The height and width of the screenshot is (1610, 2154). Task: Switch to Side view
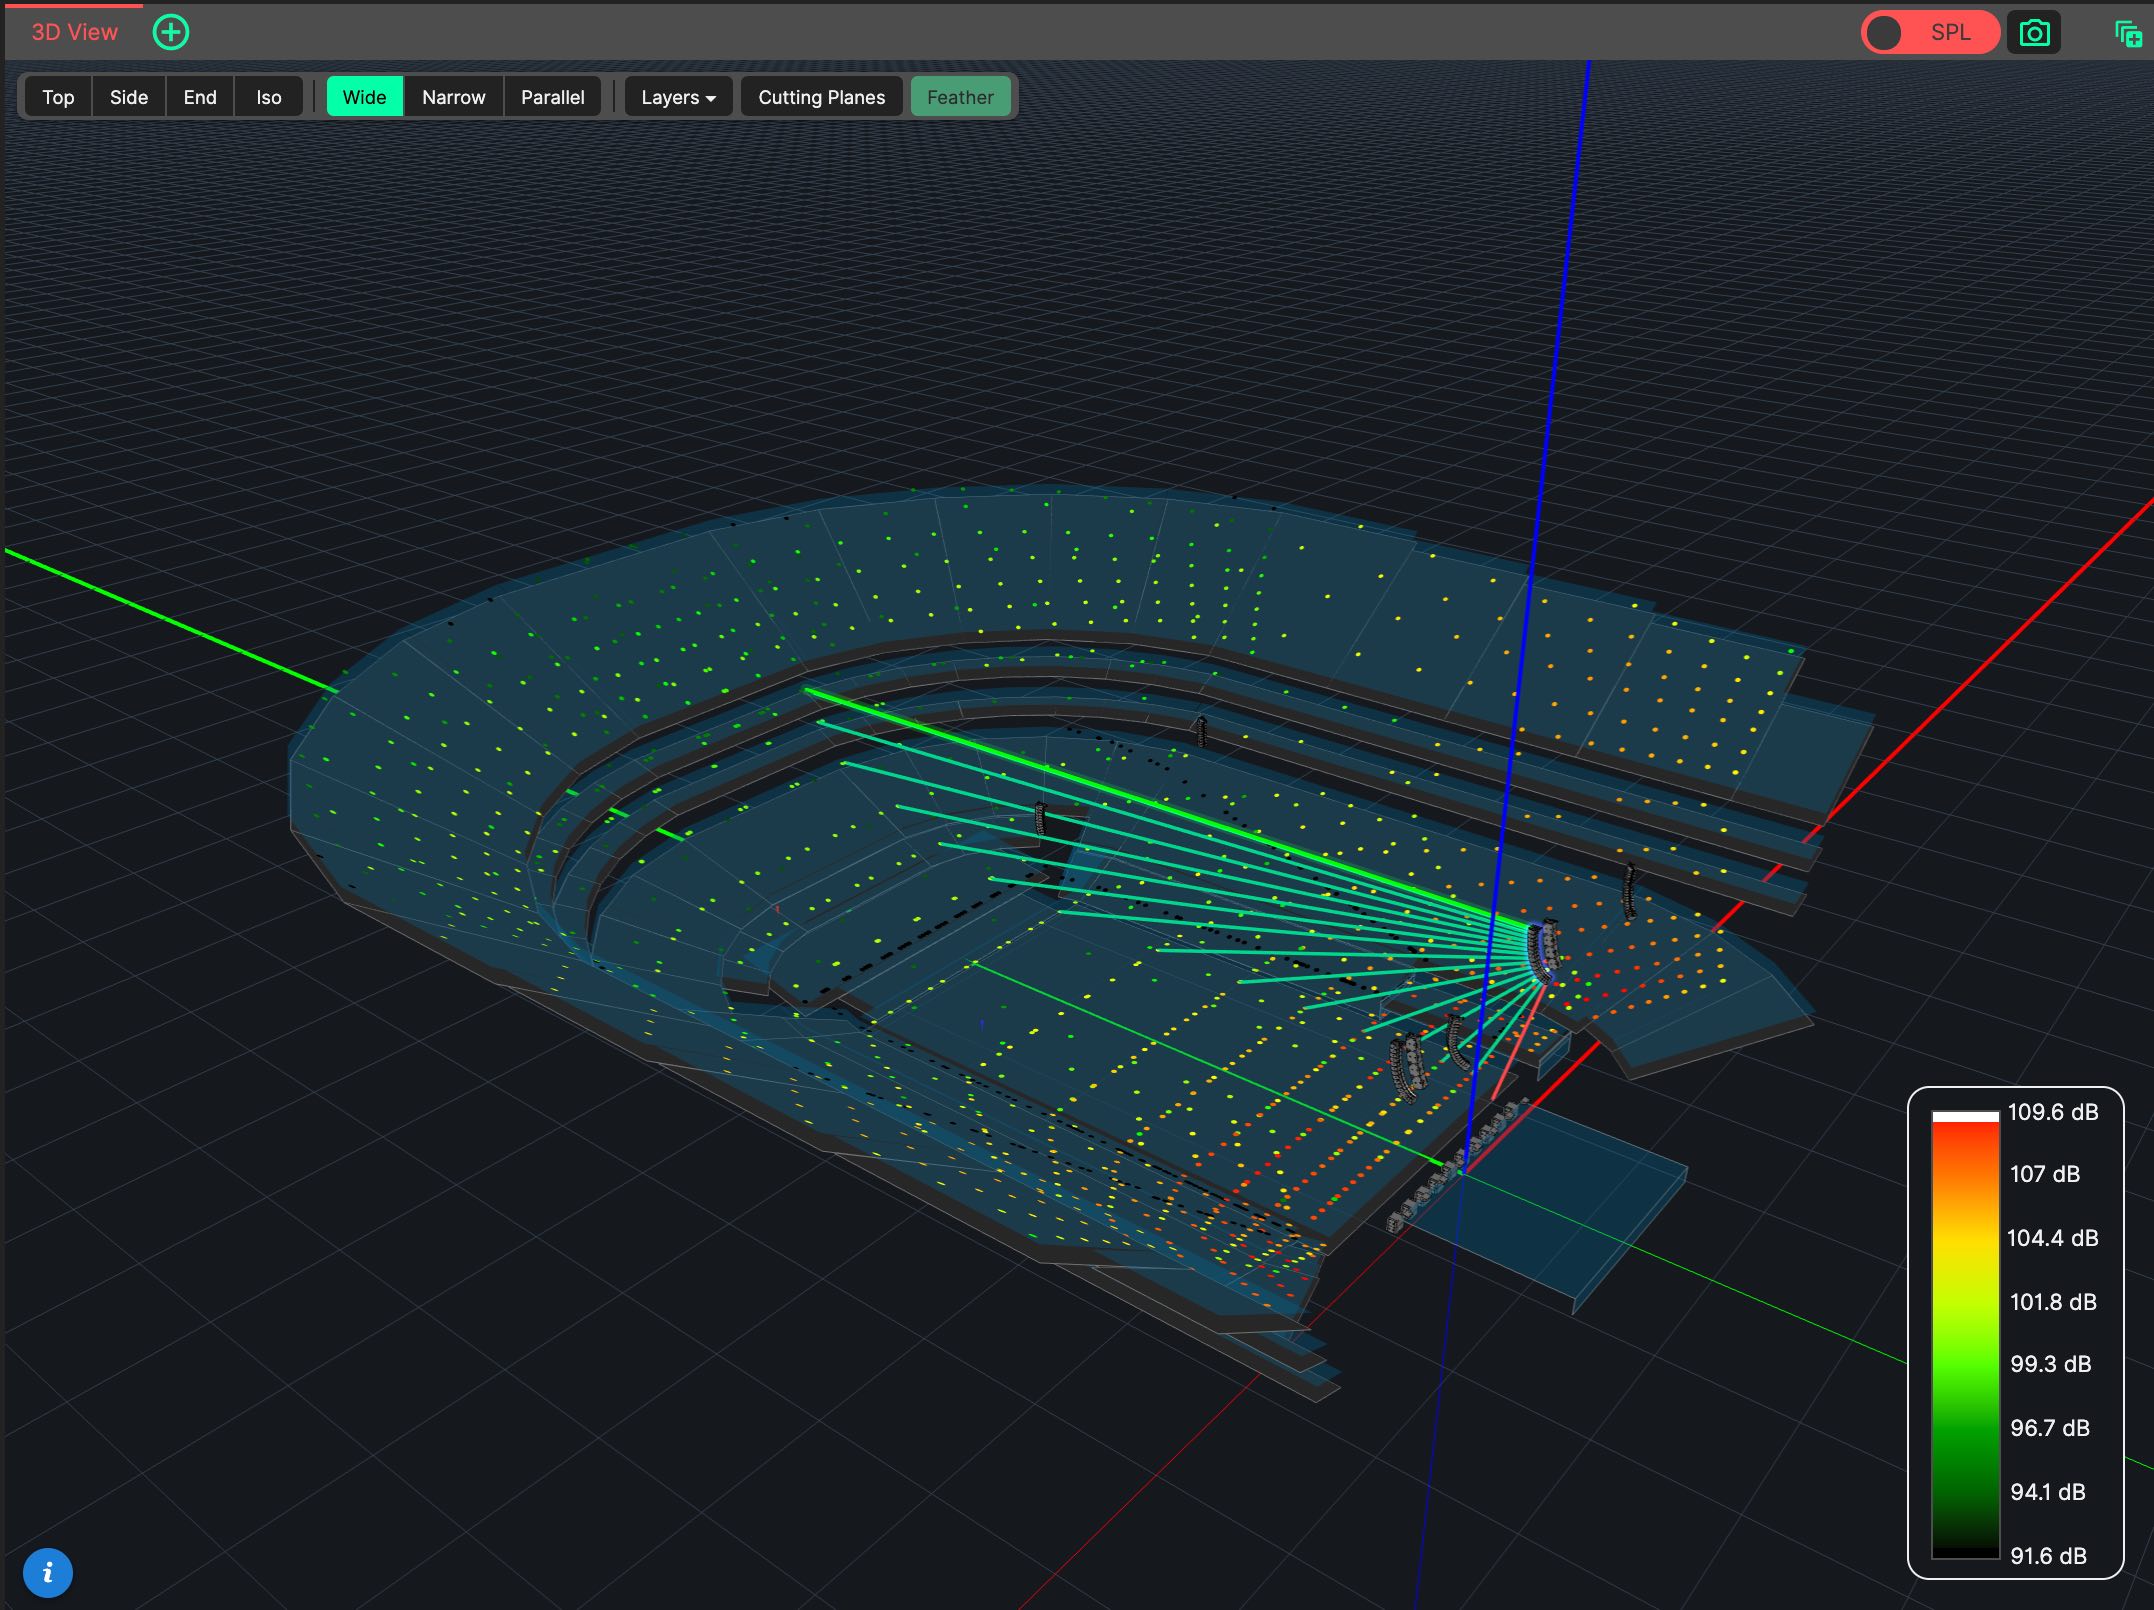pos(129,97)
